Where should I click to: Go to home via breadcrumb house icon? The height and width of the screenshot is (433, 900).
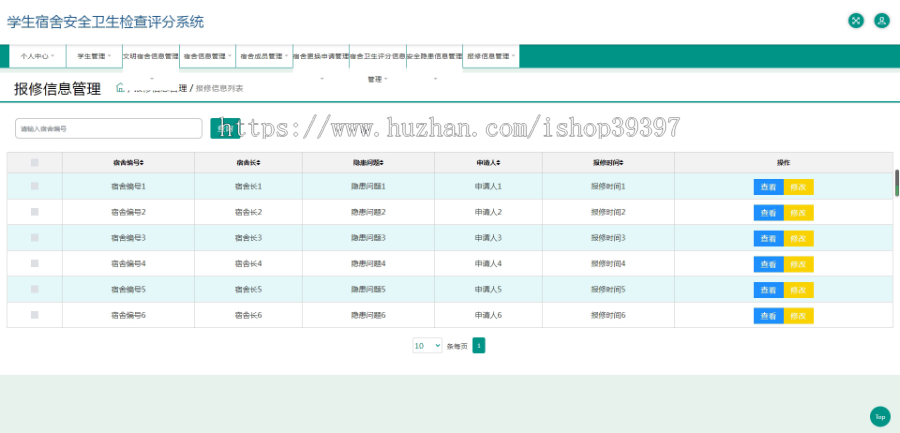tap(120, 87)
